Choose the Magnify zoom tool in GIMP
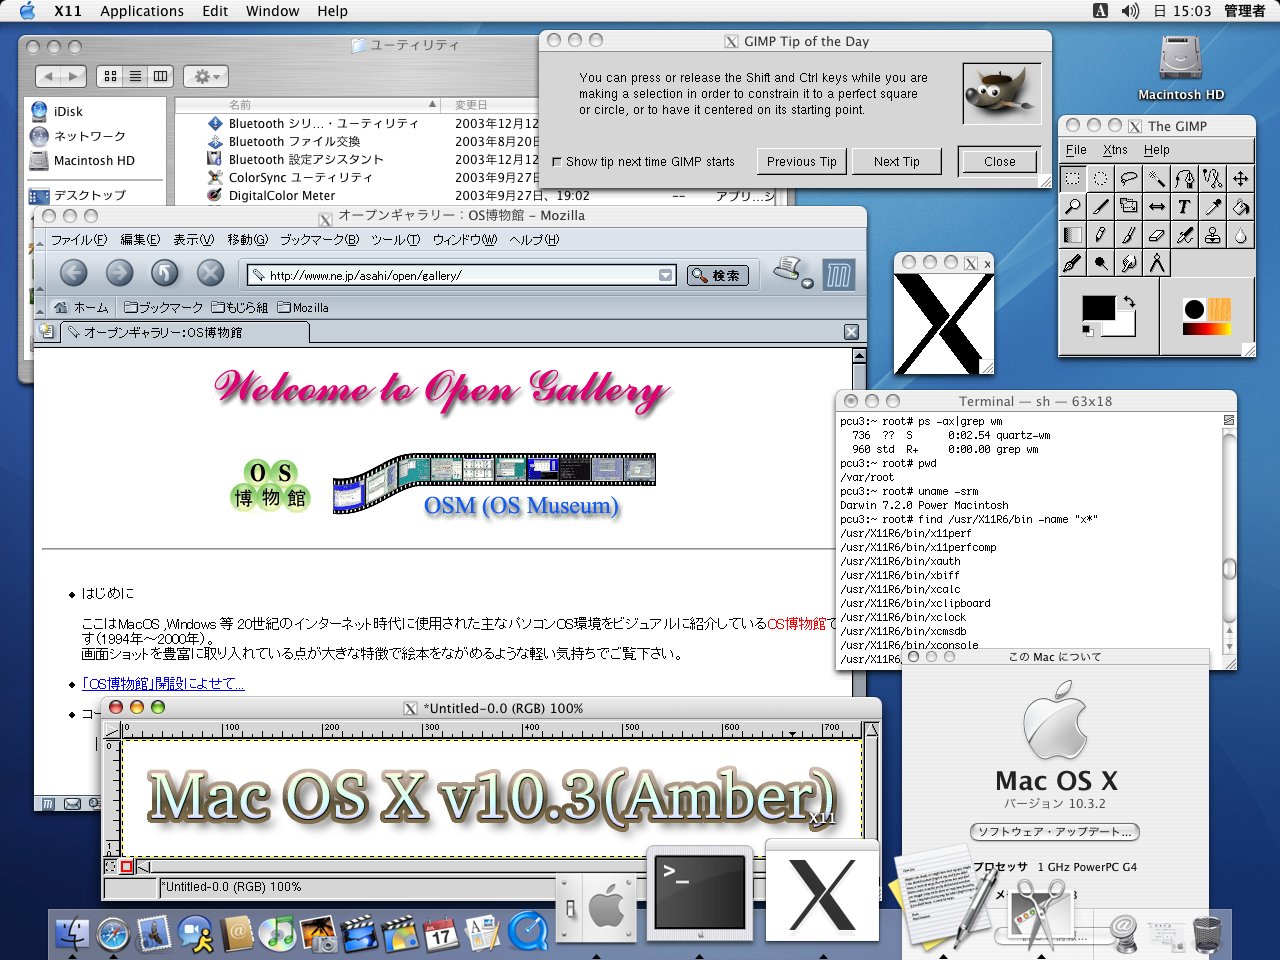 1072,207
